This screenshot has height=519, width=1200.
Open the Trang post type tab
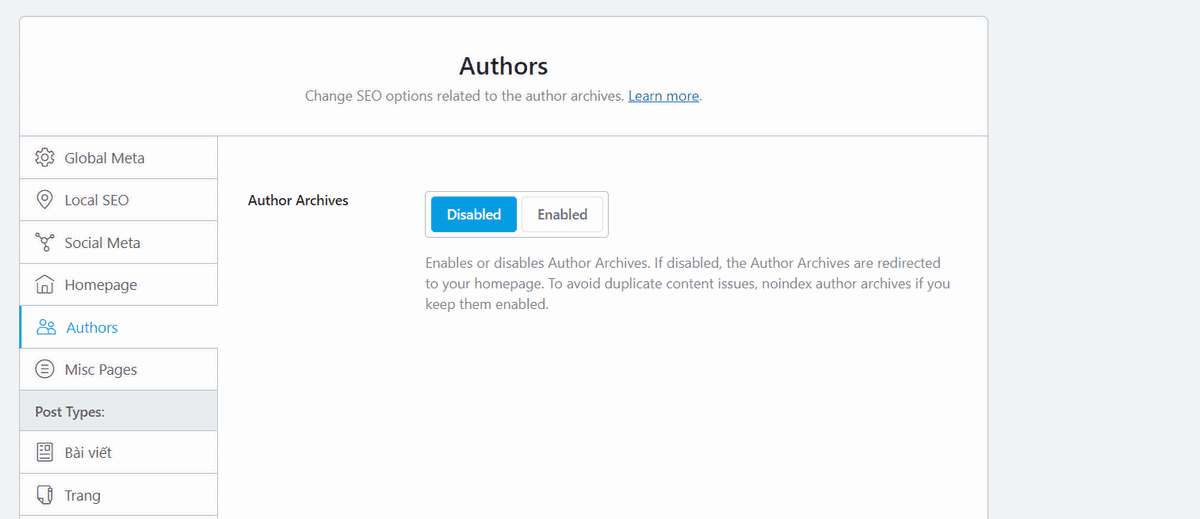[x=82, y=495]
